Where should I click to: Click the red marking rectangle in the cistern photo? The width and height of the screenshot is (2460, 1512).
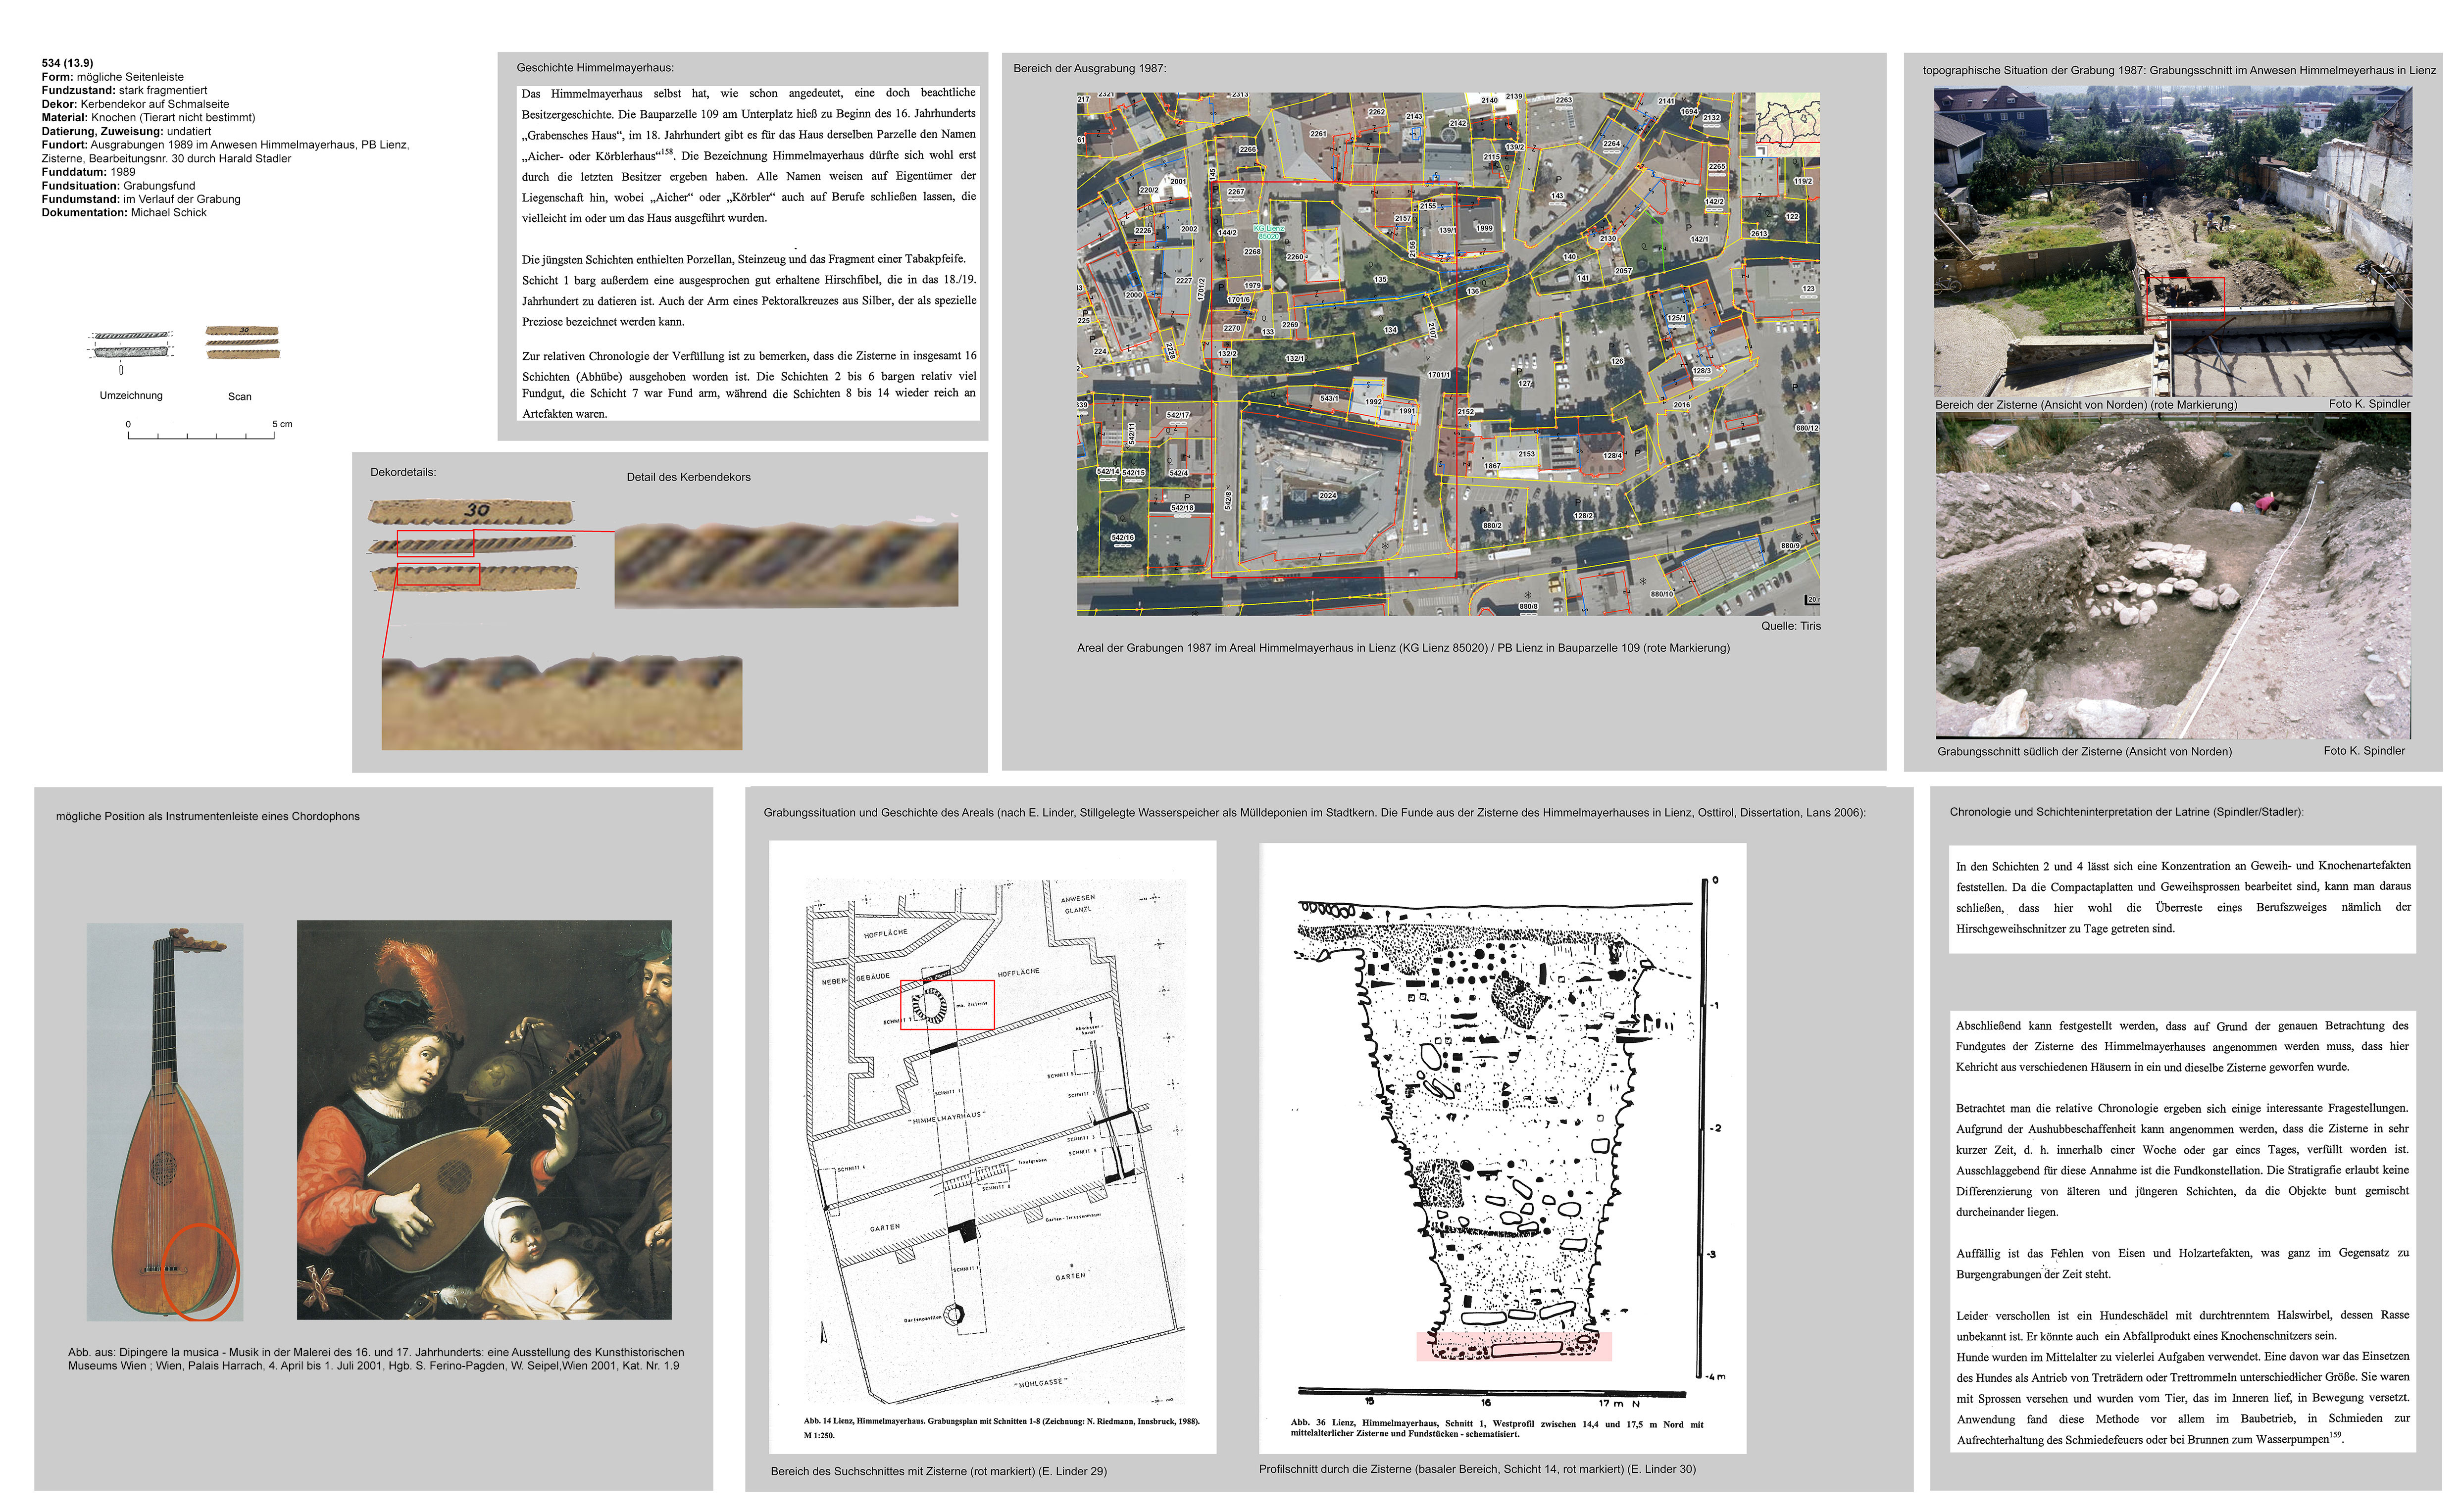point(2185,298)
